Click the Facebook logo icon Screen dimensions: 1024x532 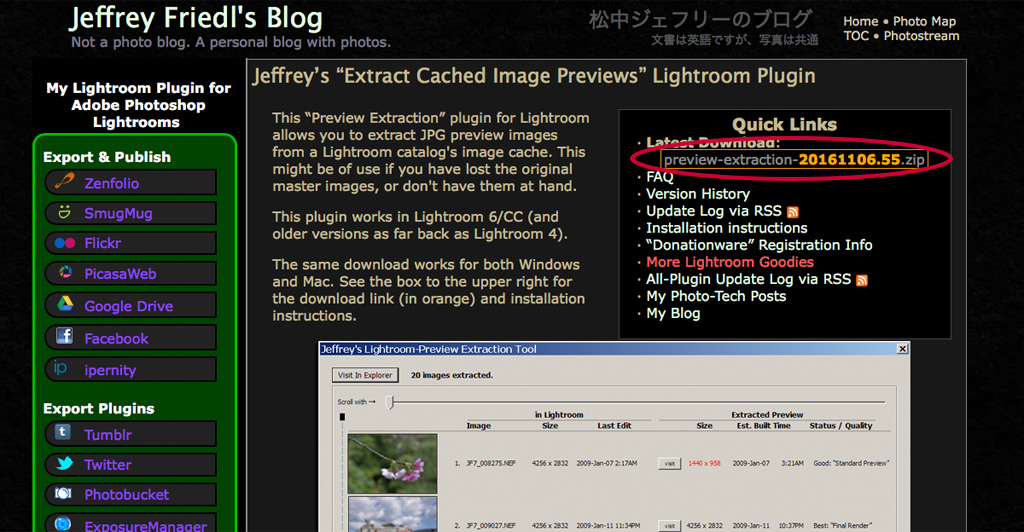pyautogui.click(x=64, y=336)
